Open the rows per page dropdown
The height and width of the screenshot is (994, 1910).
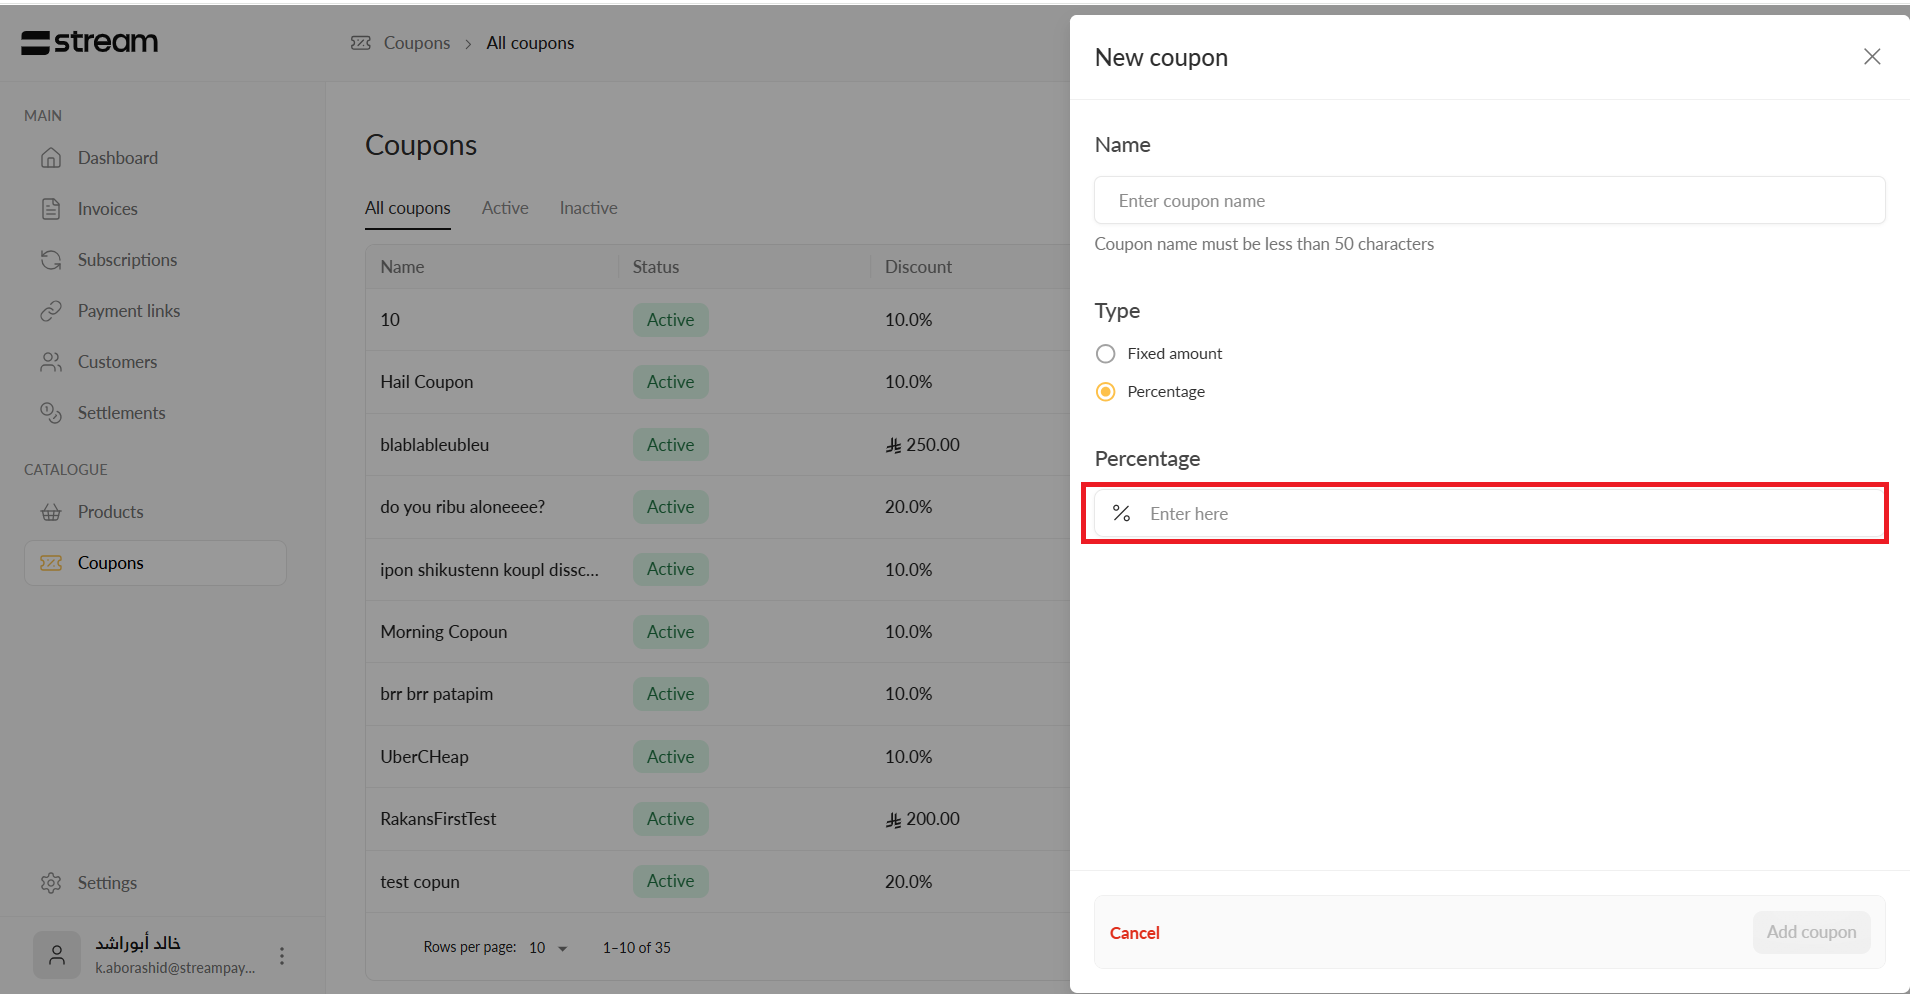(548, 948)
